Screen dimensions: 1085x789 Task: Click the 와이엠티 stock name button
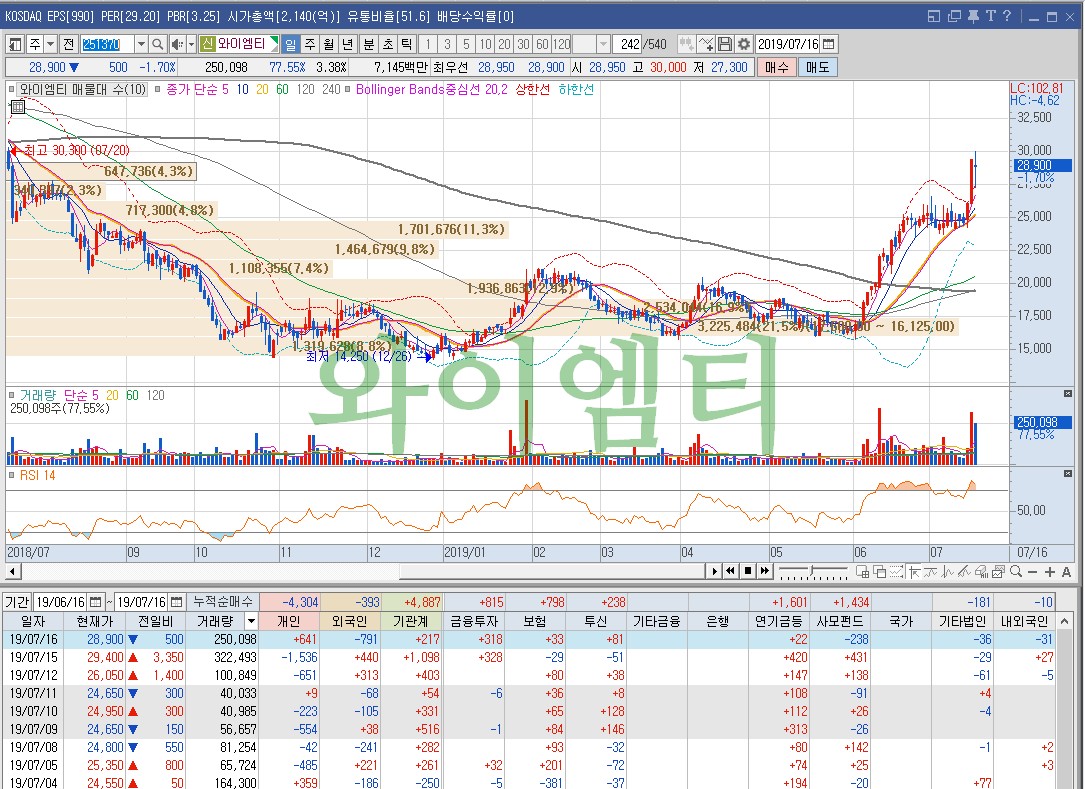(241, 44)
